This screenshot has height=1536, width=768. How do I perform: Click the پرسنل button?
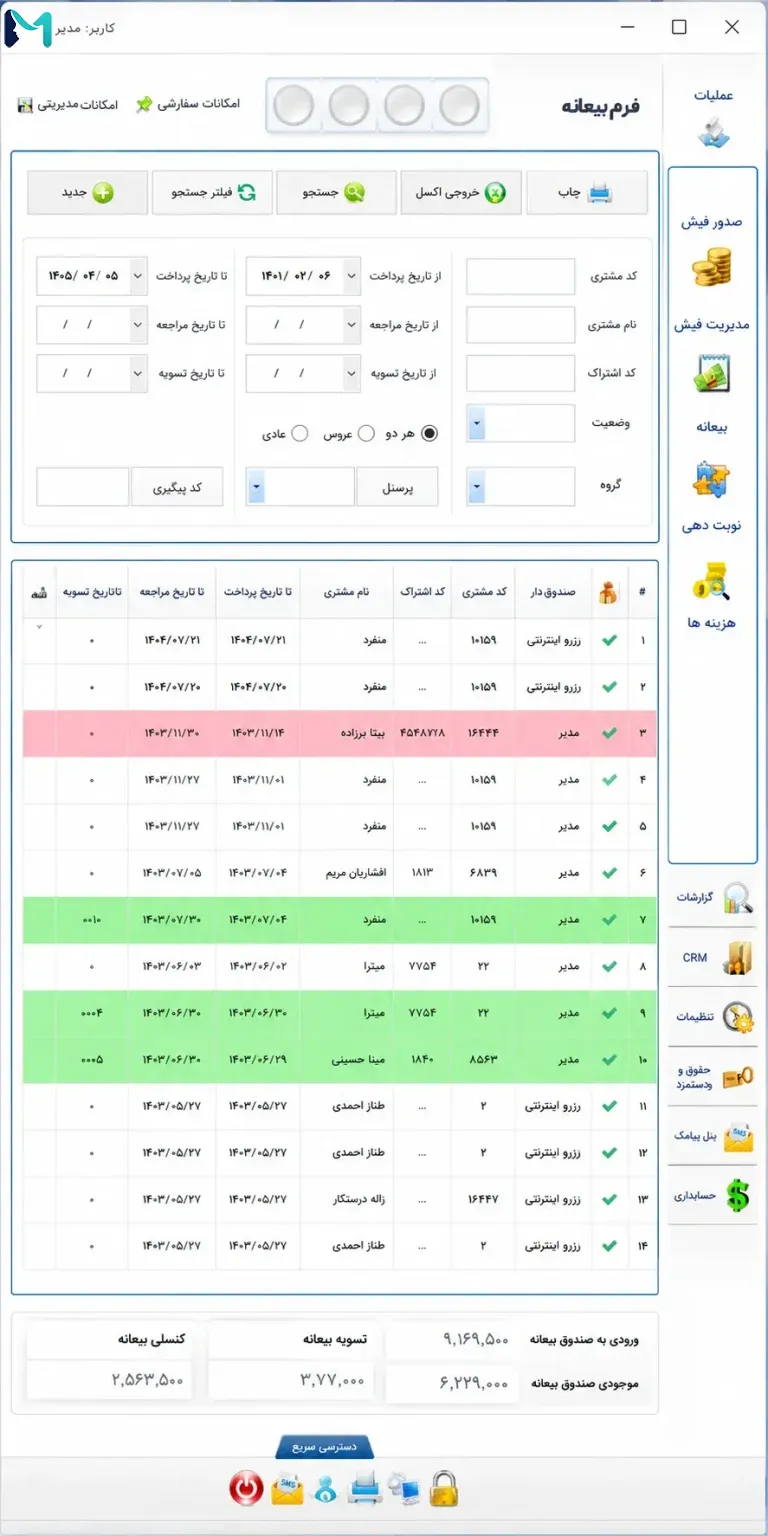[x=397, y=487]
